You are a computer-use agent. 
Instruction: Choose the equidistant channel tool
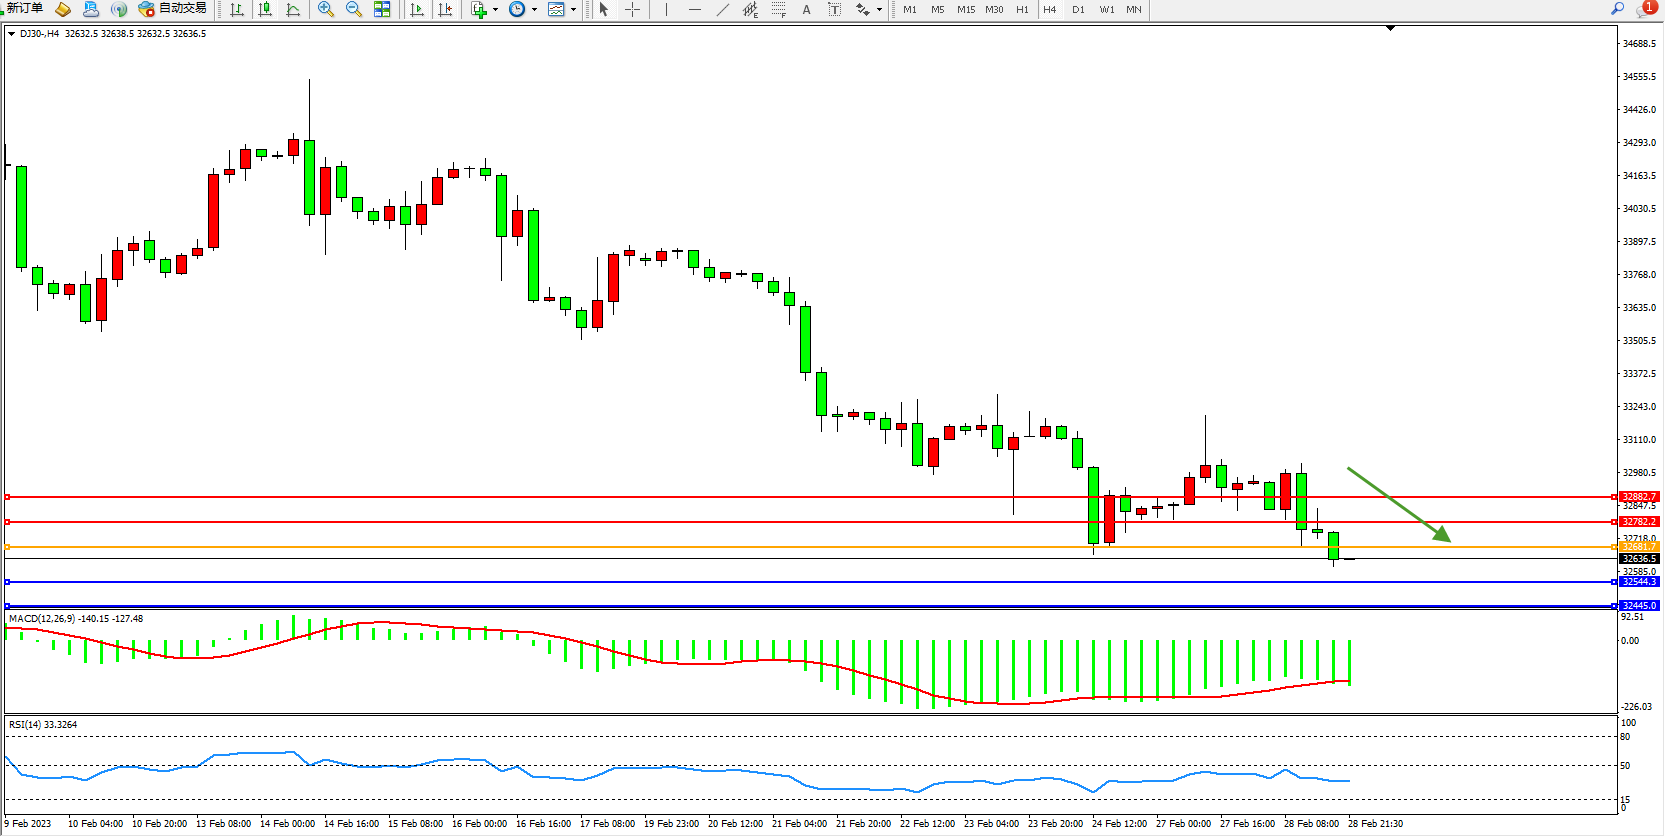750,9
